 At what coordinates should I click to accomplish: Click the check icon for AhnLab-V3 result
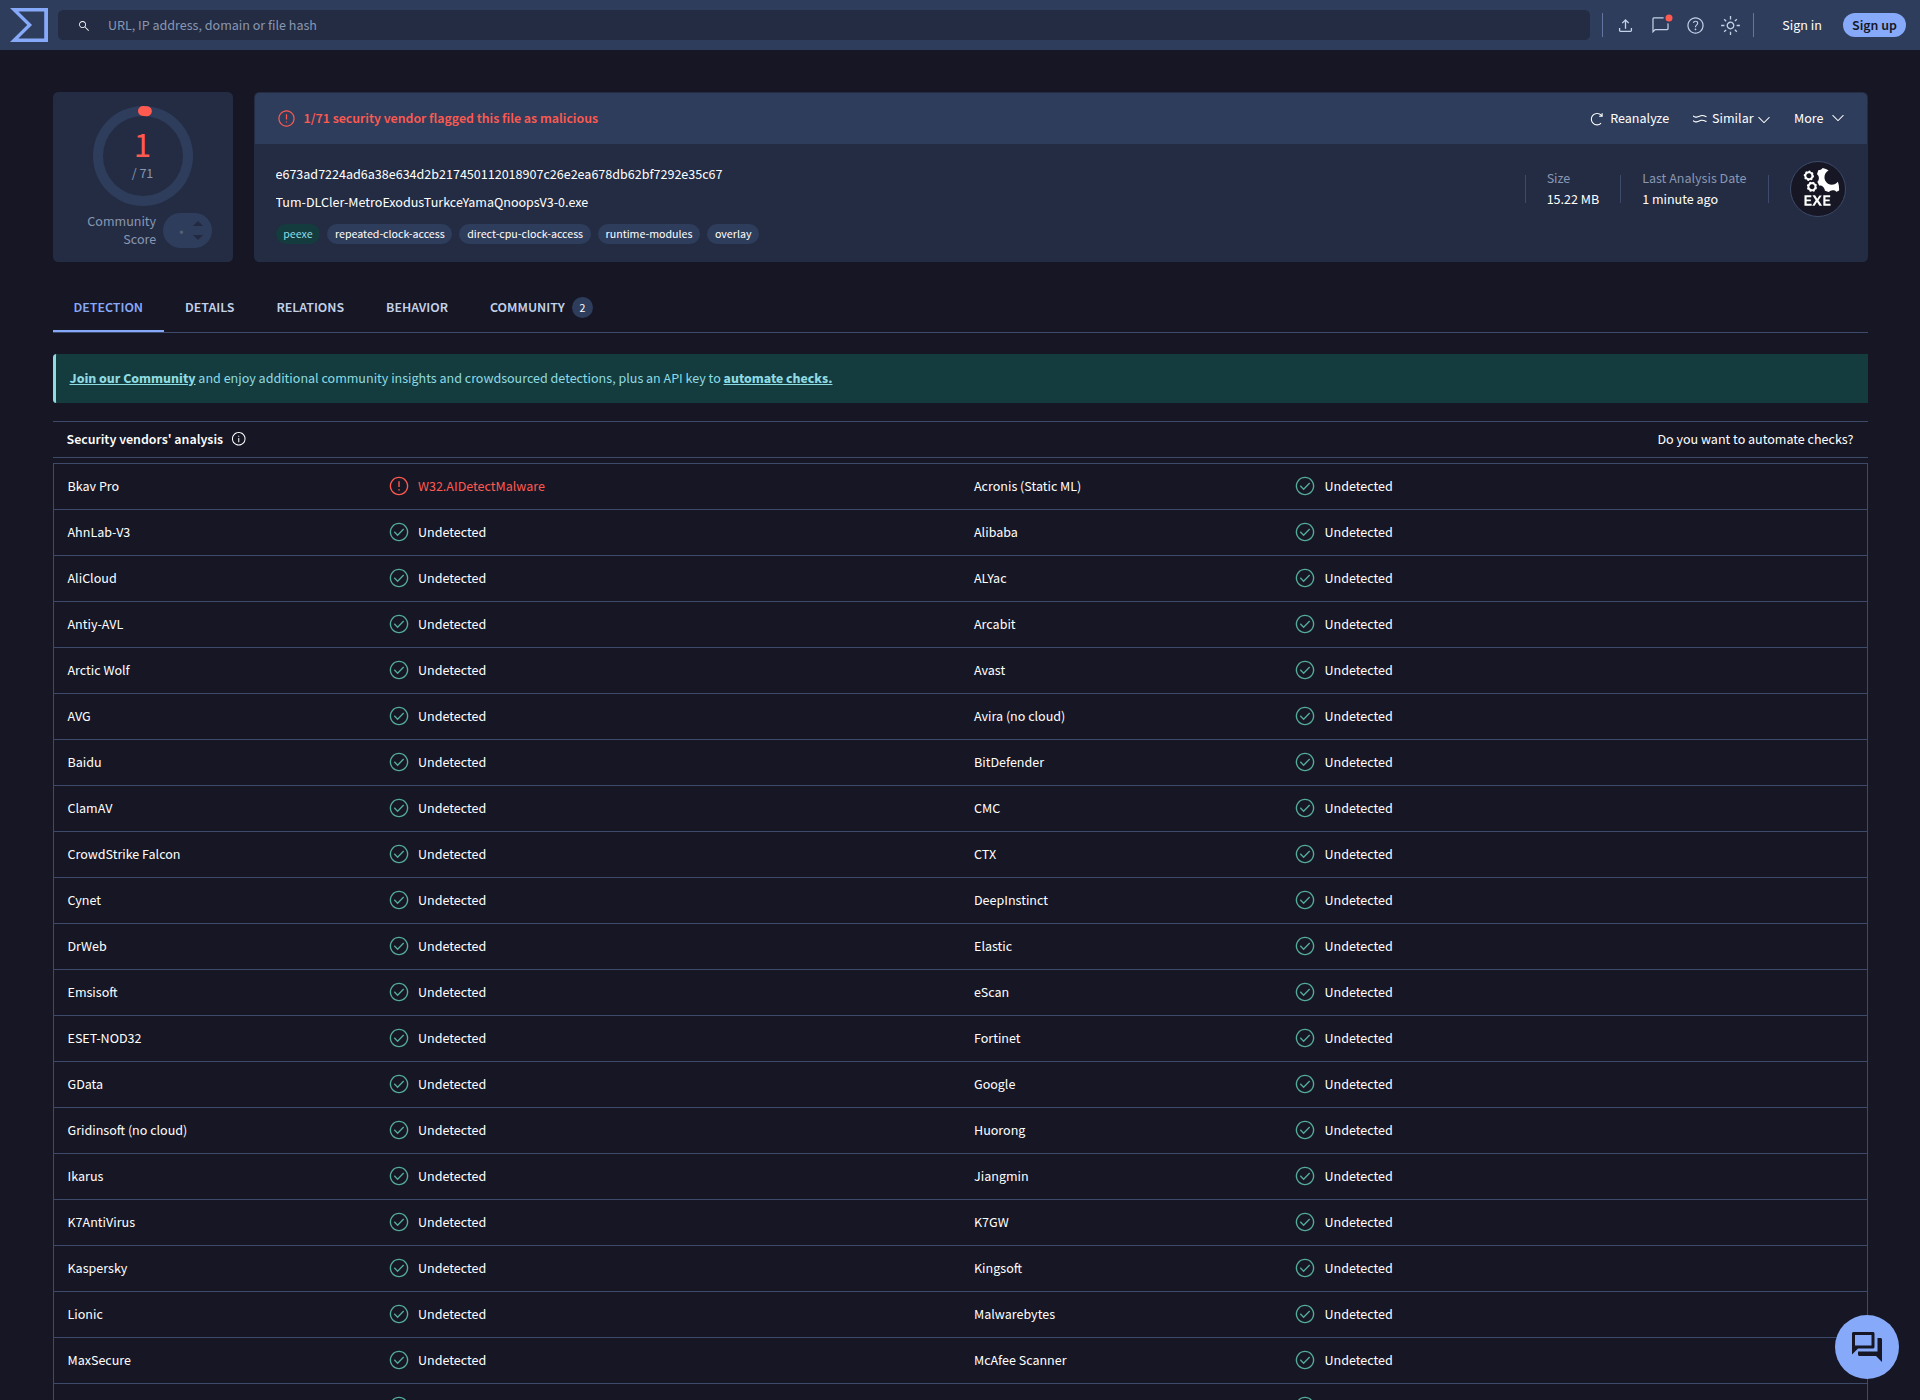399,533
